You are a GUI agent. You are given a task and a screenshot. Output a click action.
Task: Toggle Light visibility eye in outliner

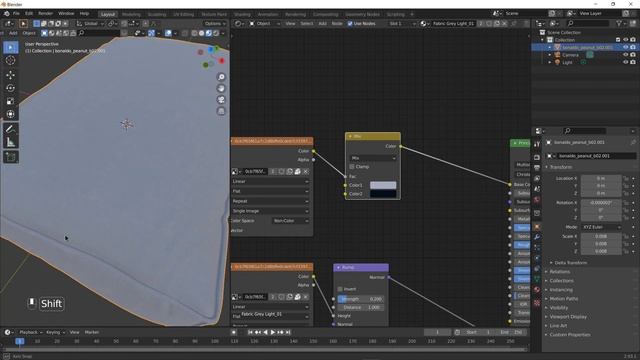[625, 62]
